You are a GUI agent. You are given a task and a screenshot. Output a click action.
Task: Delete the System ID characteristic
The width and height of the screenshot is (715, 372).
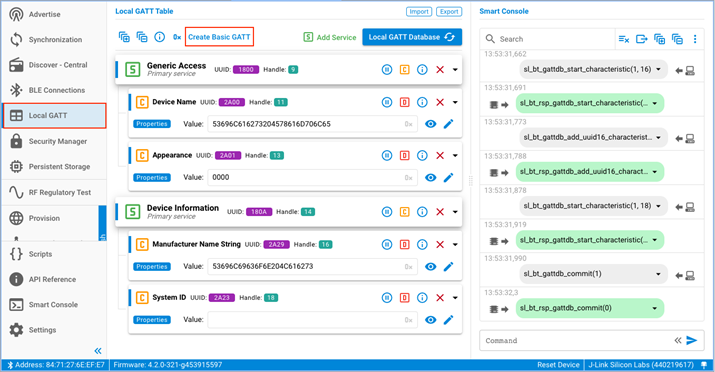pyautogui.click(x=440, y=298)
